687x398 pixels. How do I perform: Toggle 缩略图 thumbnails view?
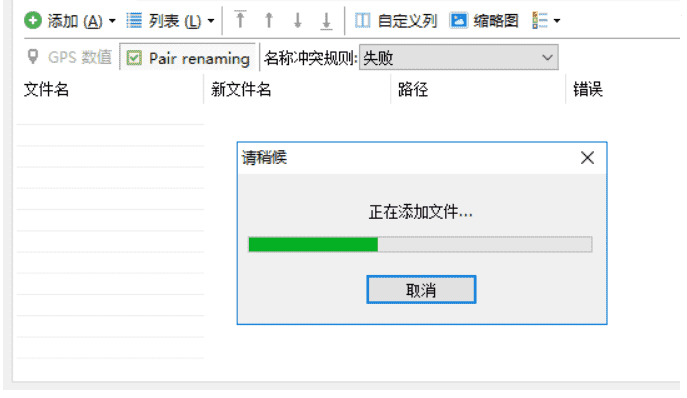[x=484, y=21]
